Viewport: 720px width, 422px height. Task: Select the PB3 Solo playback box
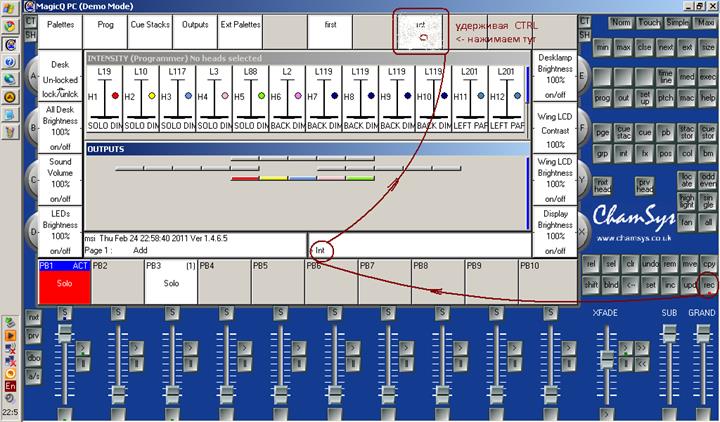[x=171, y=282]
